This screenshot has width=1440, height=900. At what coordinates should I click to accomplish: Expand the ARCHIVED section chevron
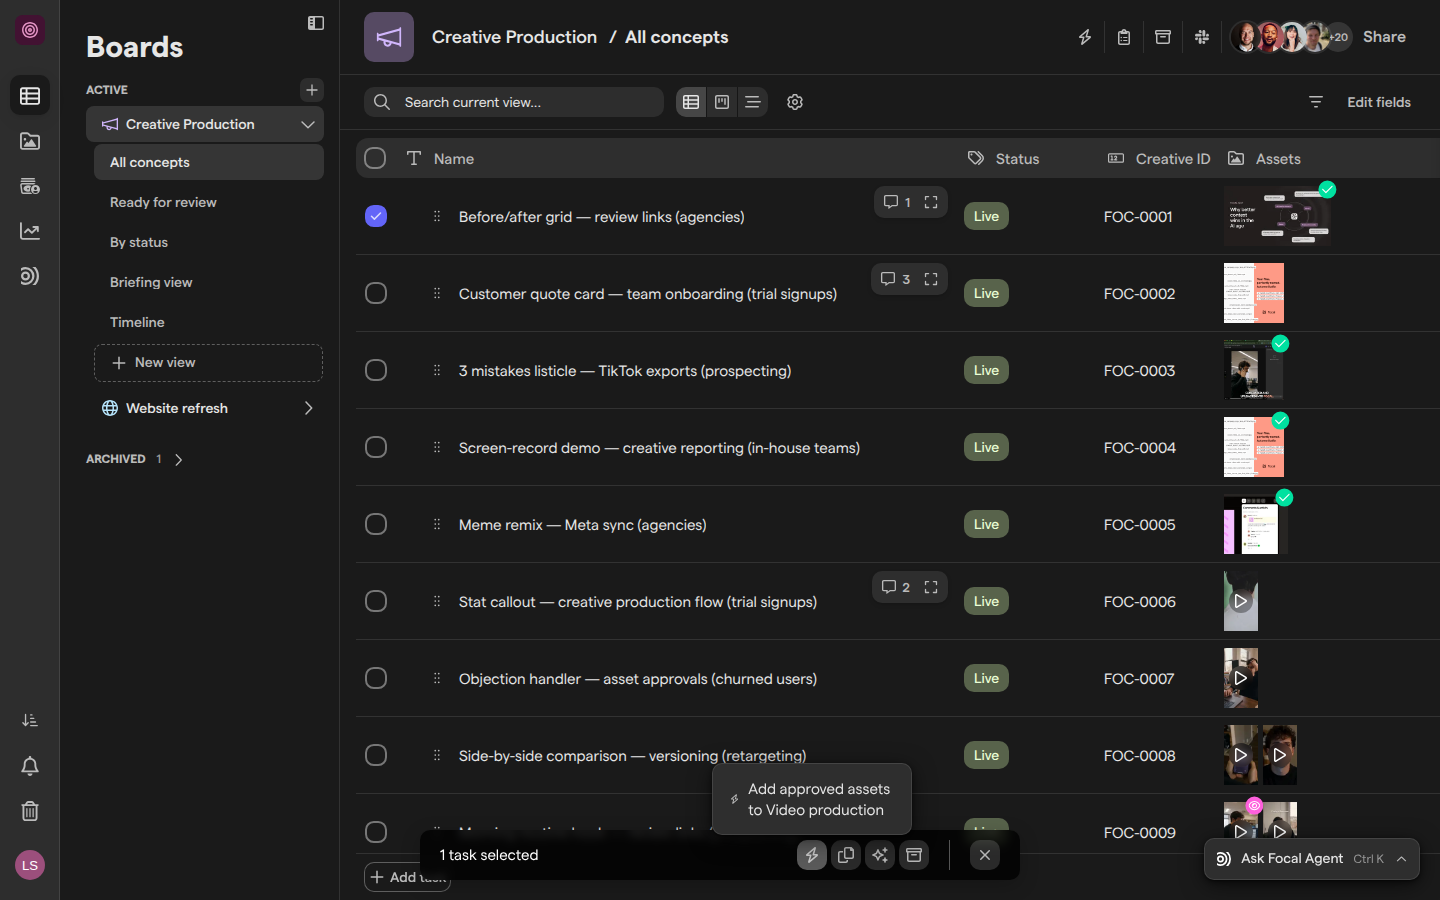tap(178, 459)
